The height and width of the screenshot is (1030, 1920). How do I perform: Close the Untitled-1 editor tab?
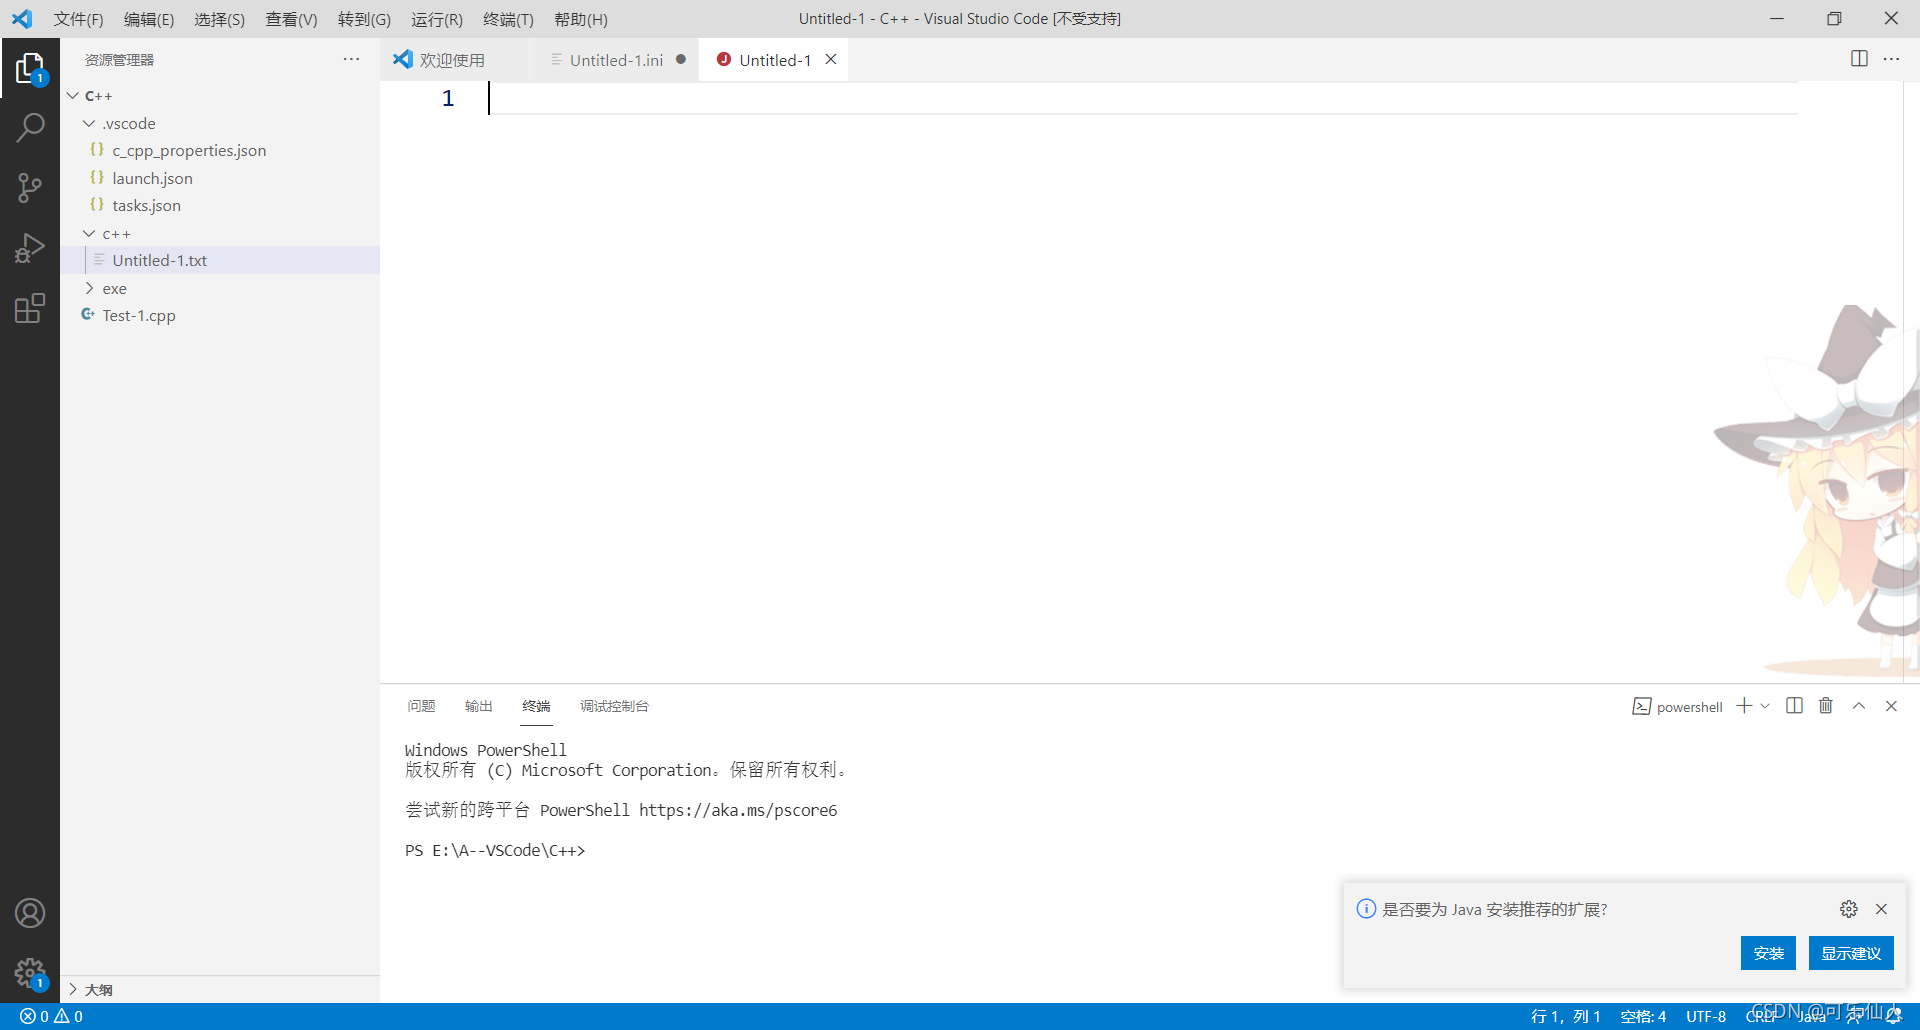click(x=831, y=60)
